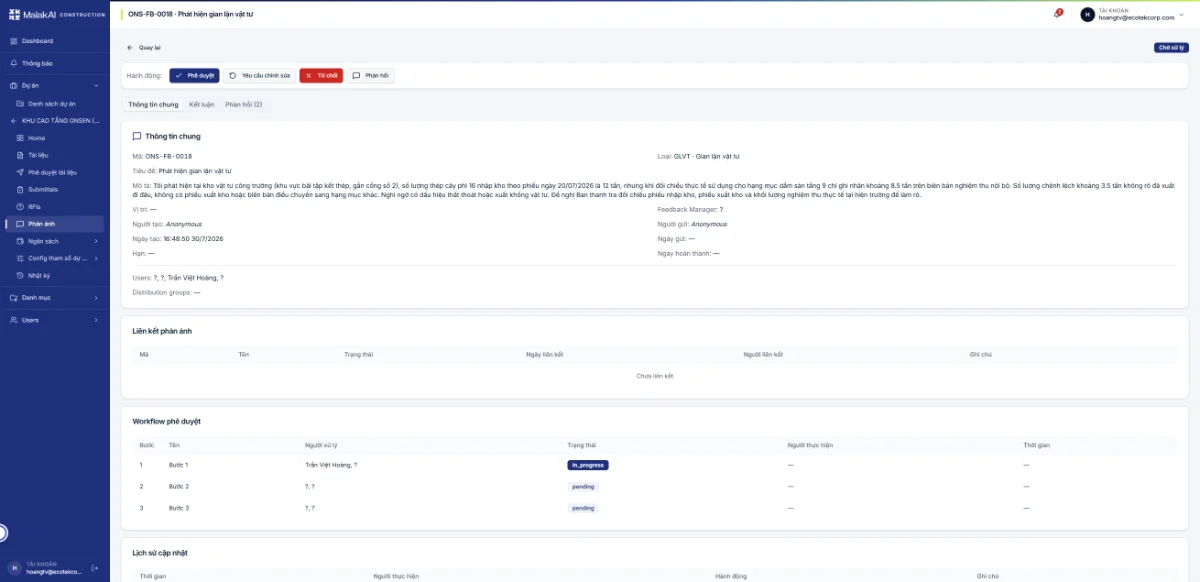Click the in_progress status badge for Bước 1
This screenshot has width=1200, height=582.
(588, 465)
